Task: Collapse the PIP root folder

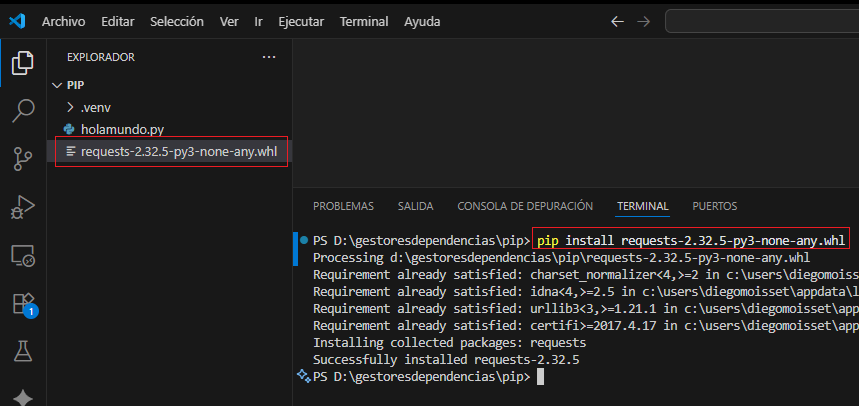Action: (x=75, y=85)
